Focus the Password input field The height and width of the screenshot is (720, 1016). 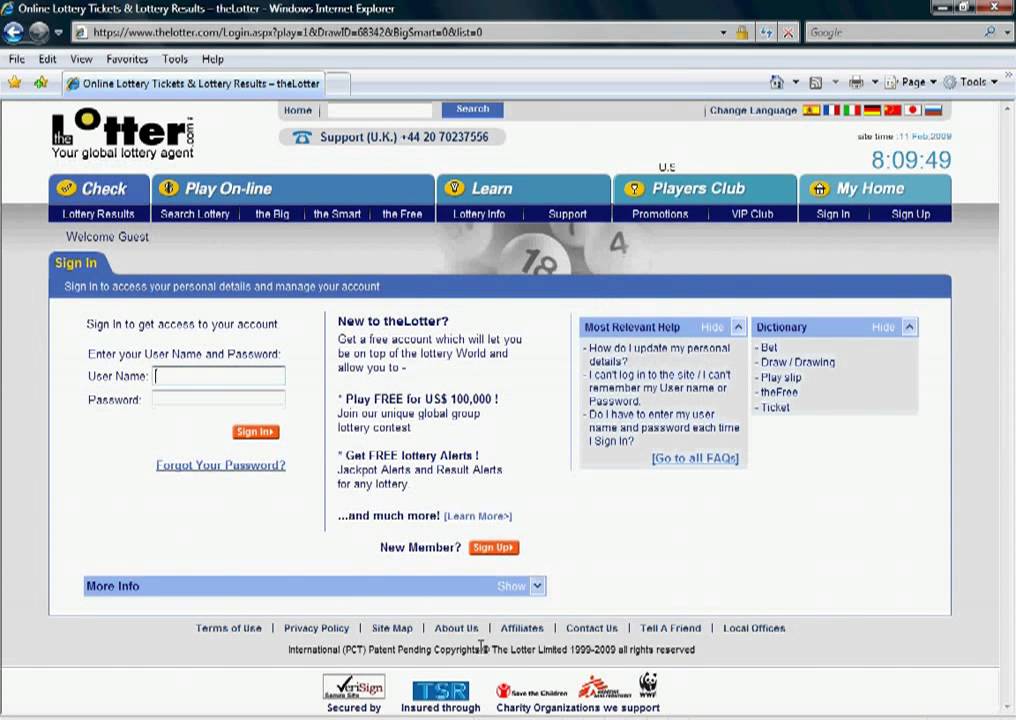218,399
